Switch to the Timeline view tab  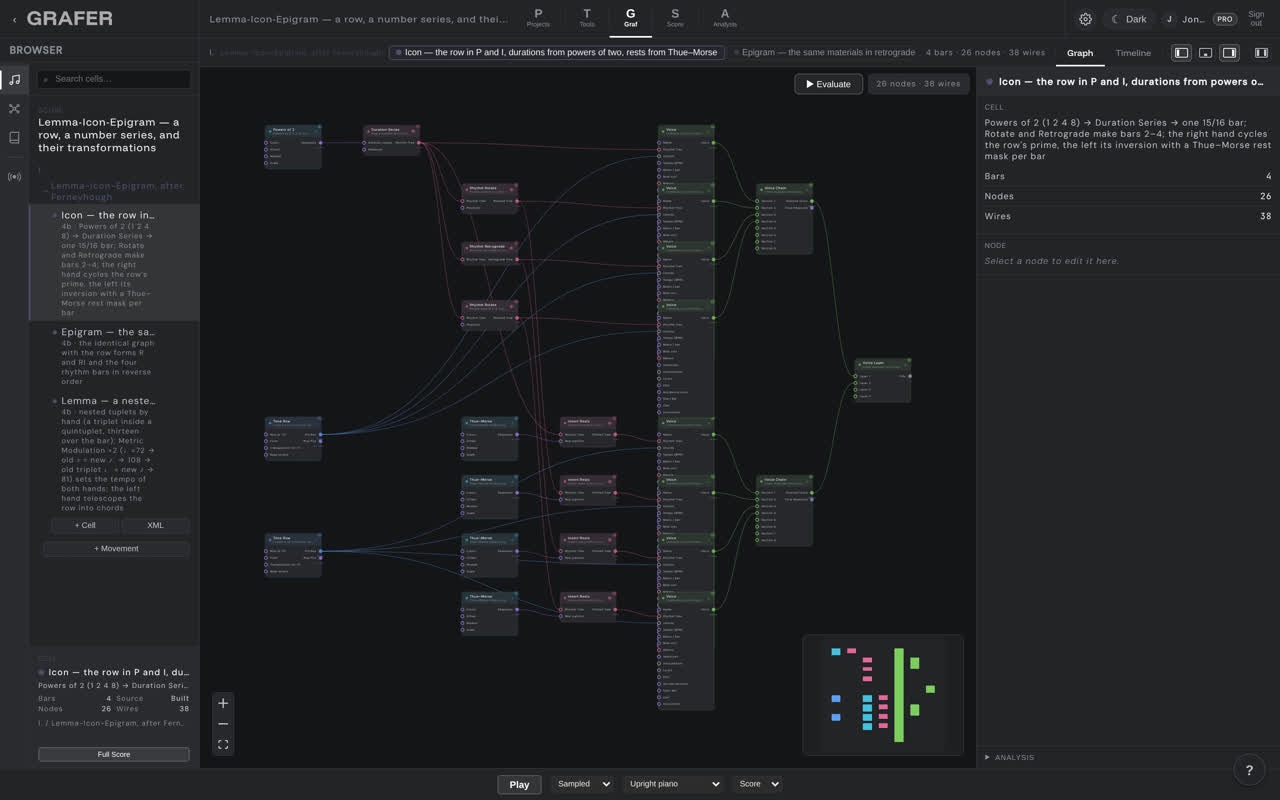click(x=1133, y=53)
